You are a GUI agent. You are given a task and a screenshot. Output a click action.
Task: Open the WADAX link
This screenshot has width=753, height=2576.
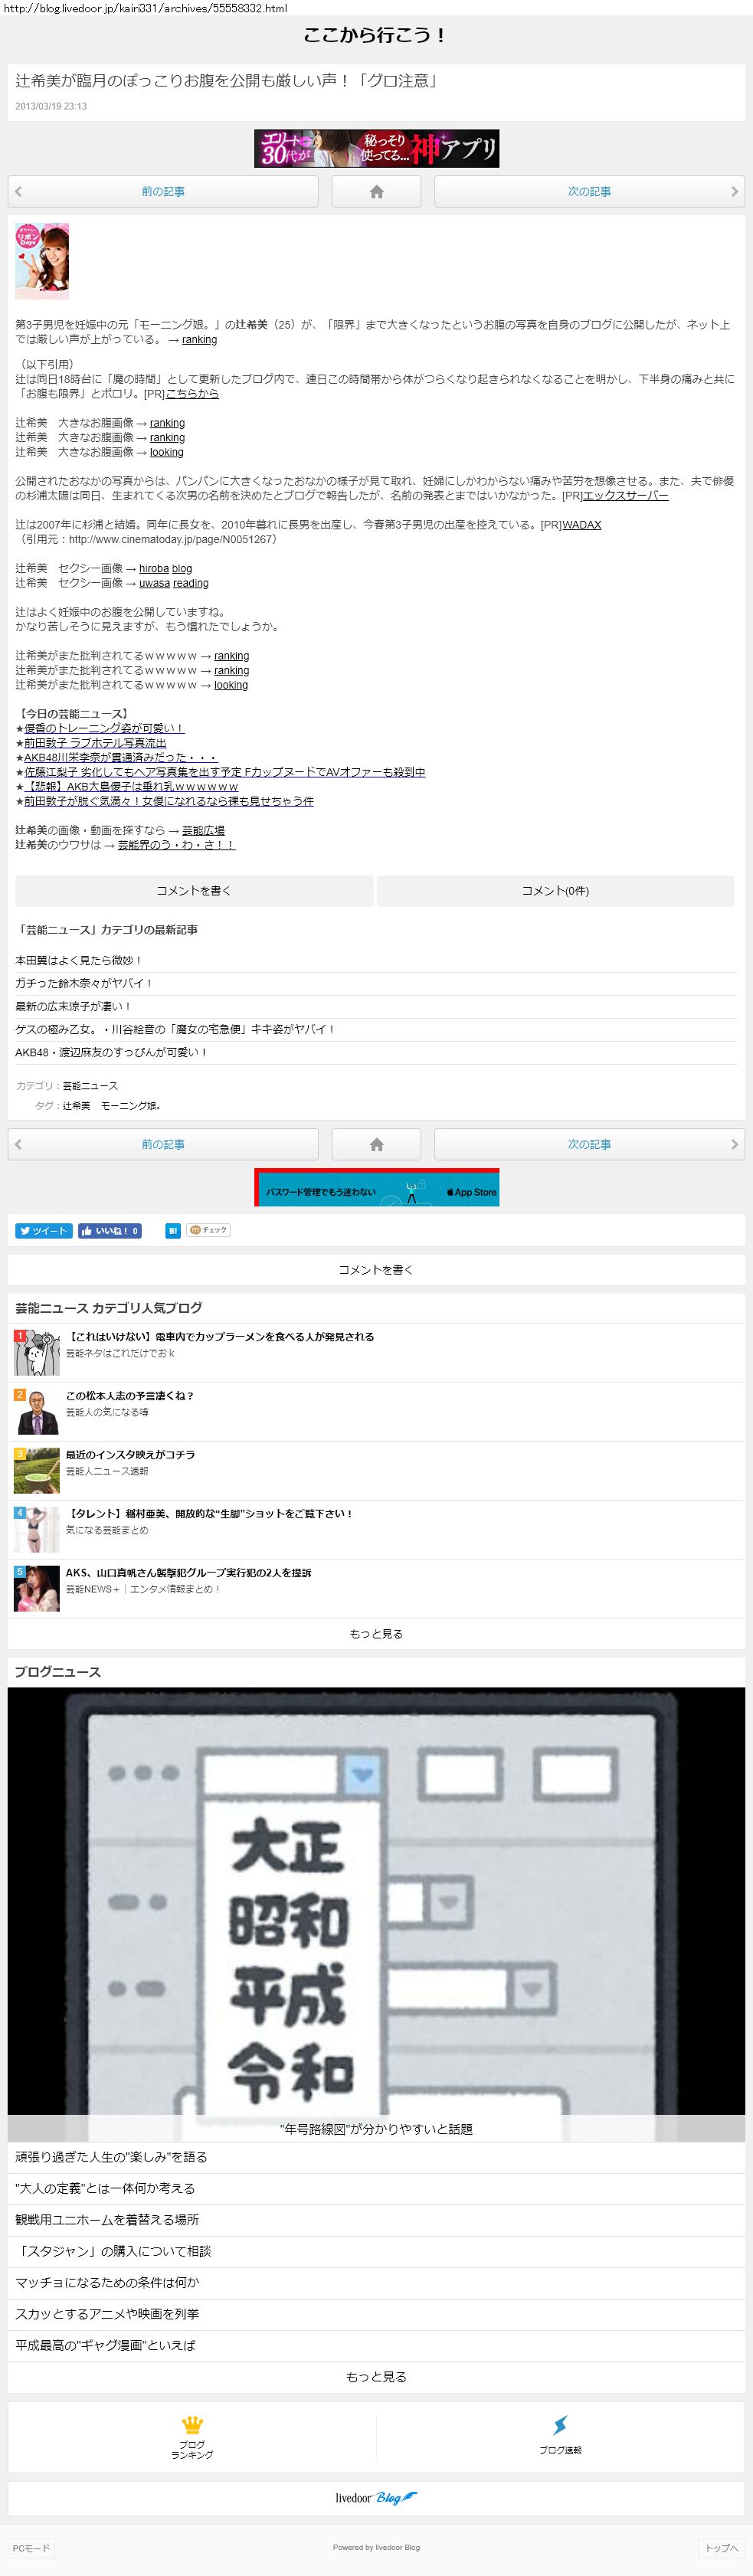pos(581,525)
